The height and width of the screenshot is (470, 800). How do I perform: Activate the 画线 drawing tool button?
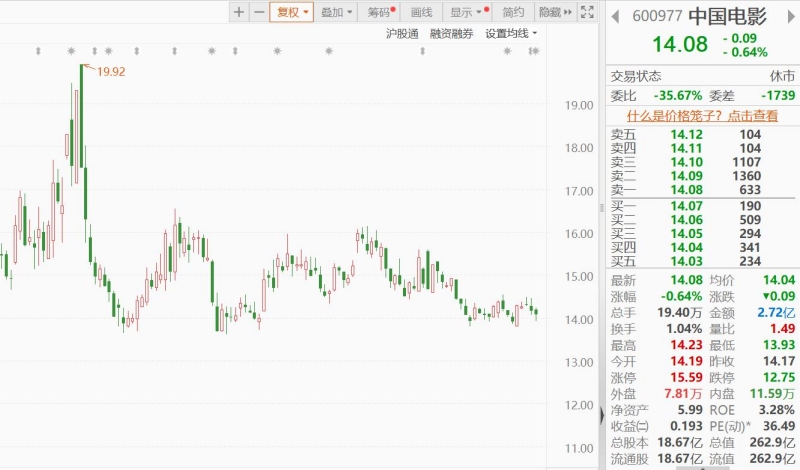point(422,12)
